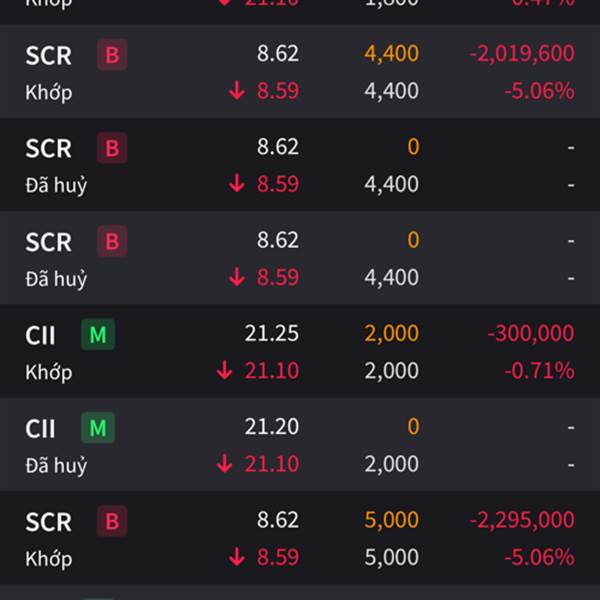Screen dimensions: 600x600
Task: Tap the orange 4,400 matched quantity
Action: click(391, 53)
